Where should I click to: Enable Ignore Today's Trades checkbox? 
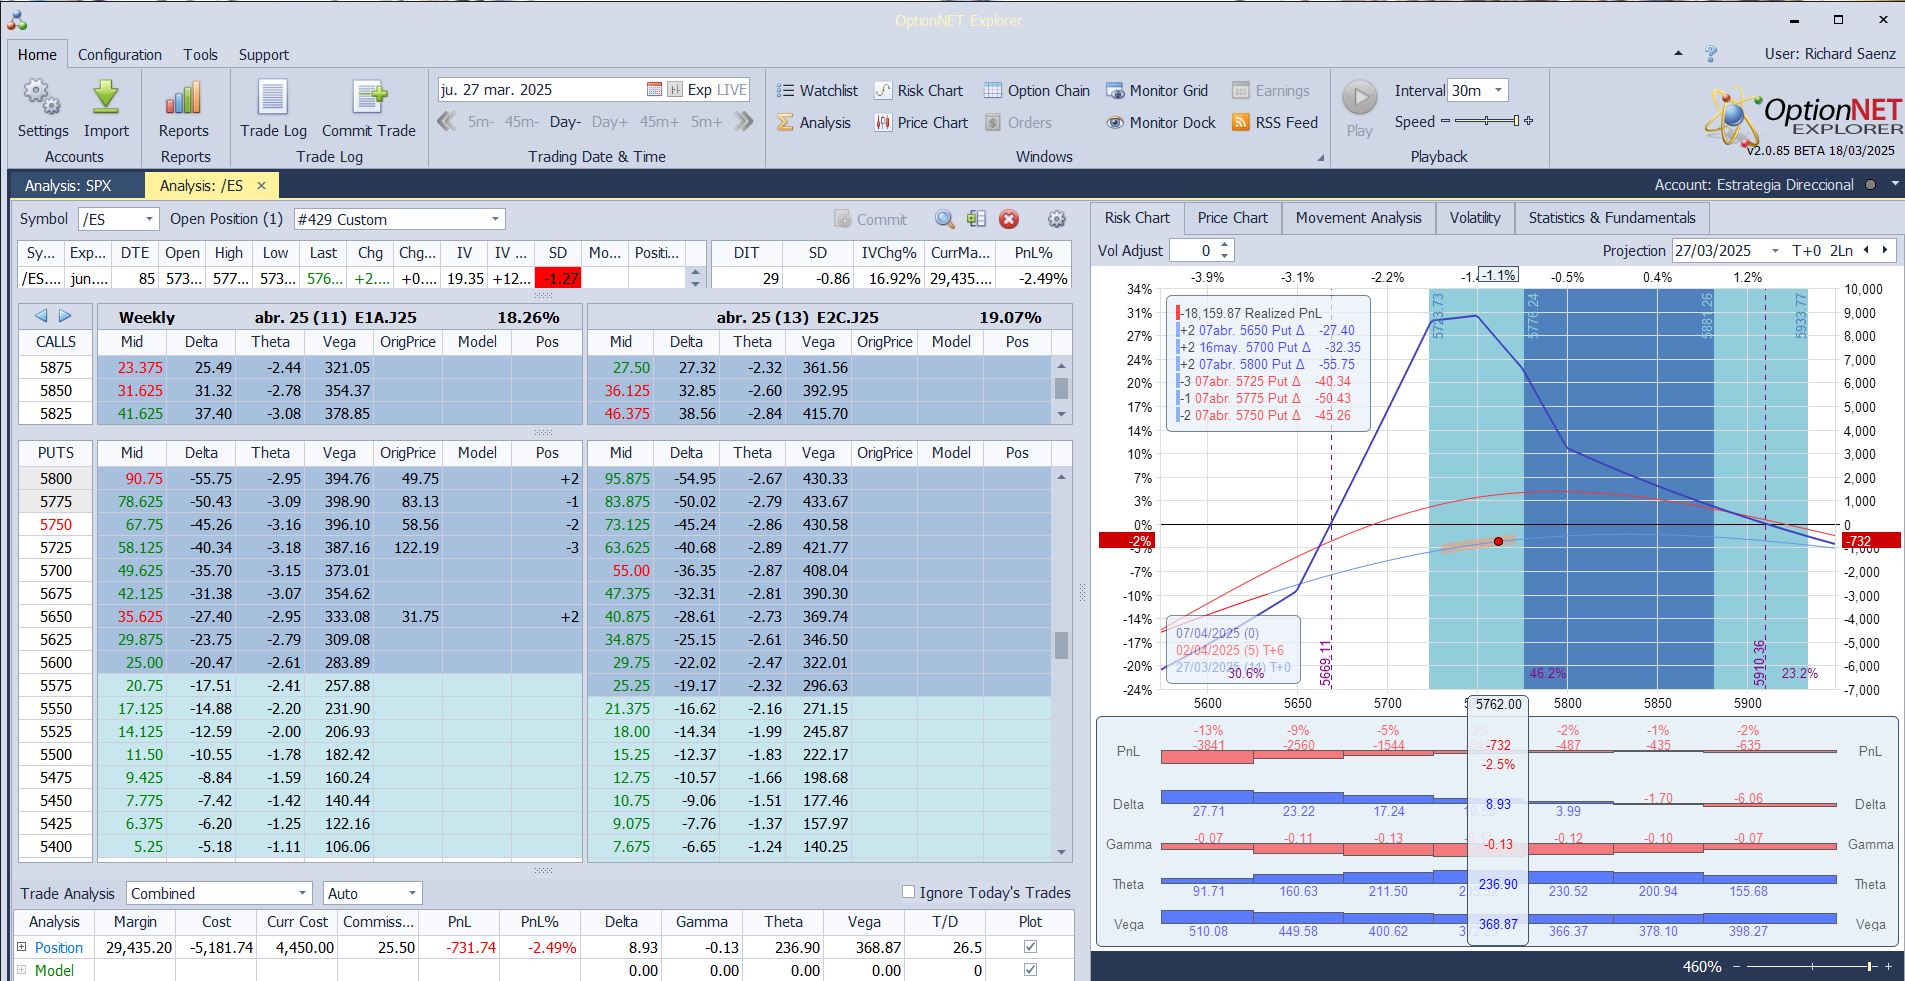(908, 892)
